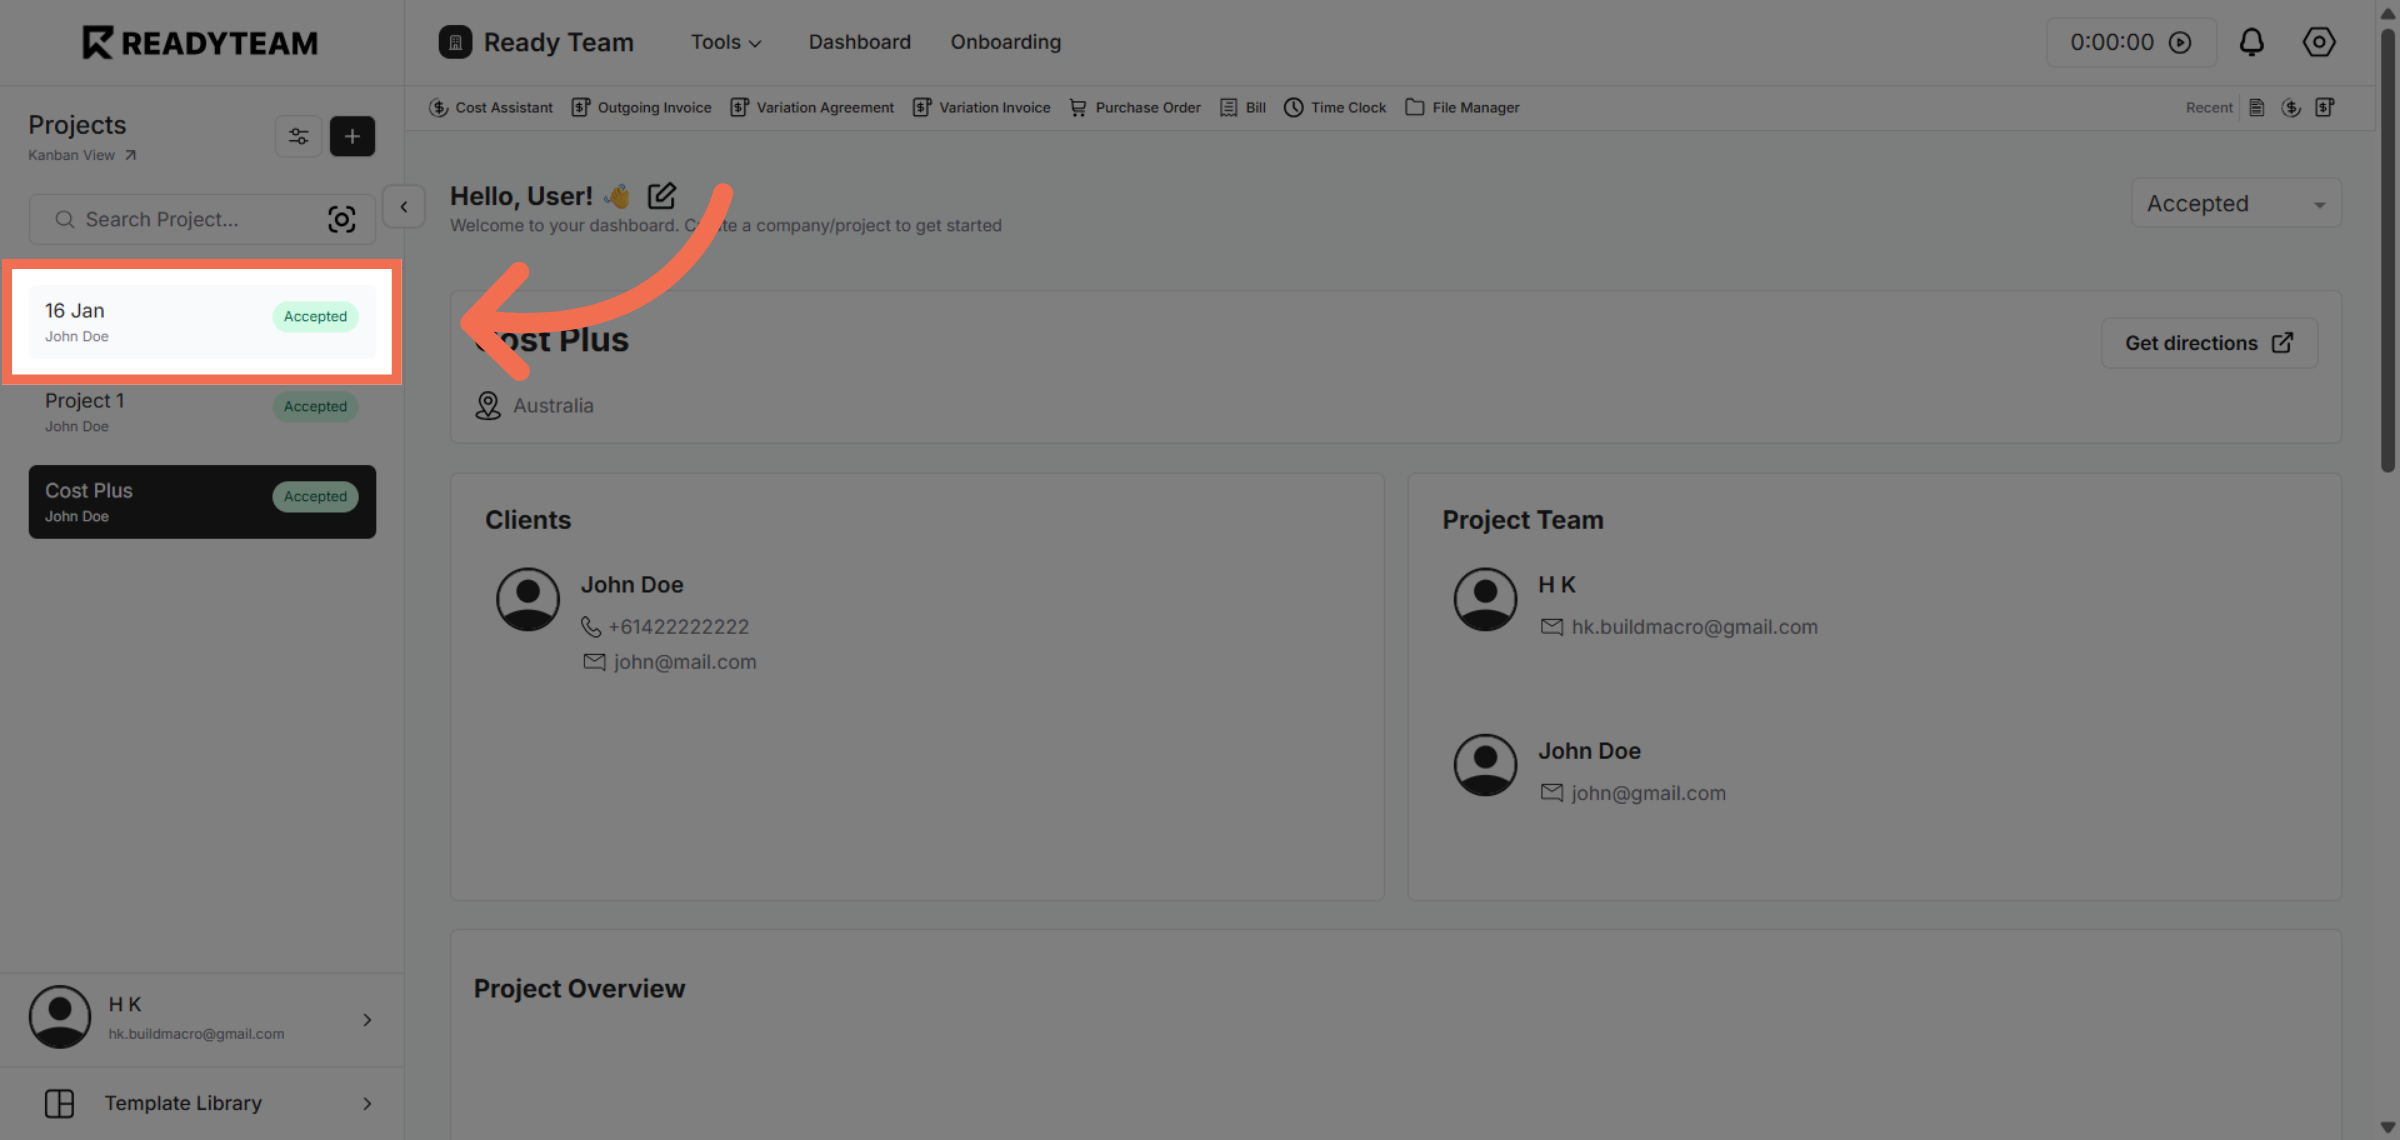Go to the Dashboard tab
The height and width of the screenshot is (1140, 2400).
point(859,42)
